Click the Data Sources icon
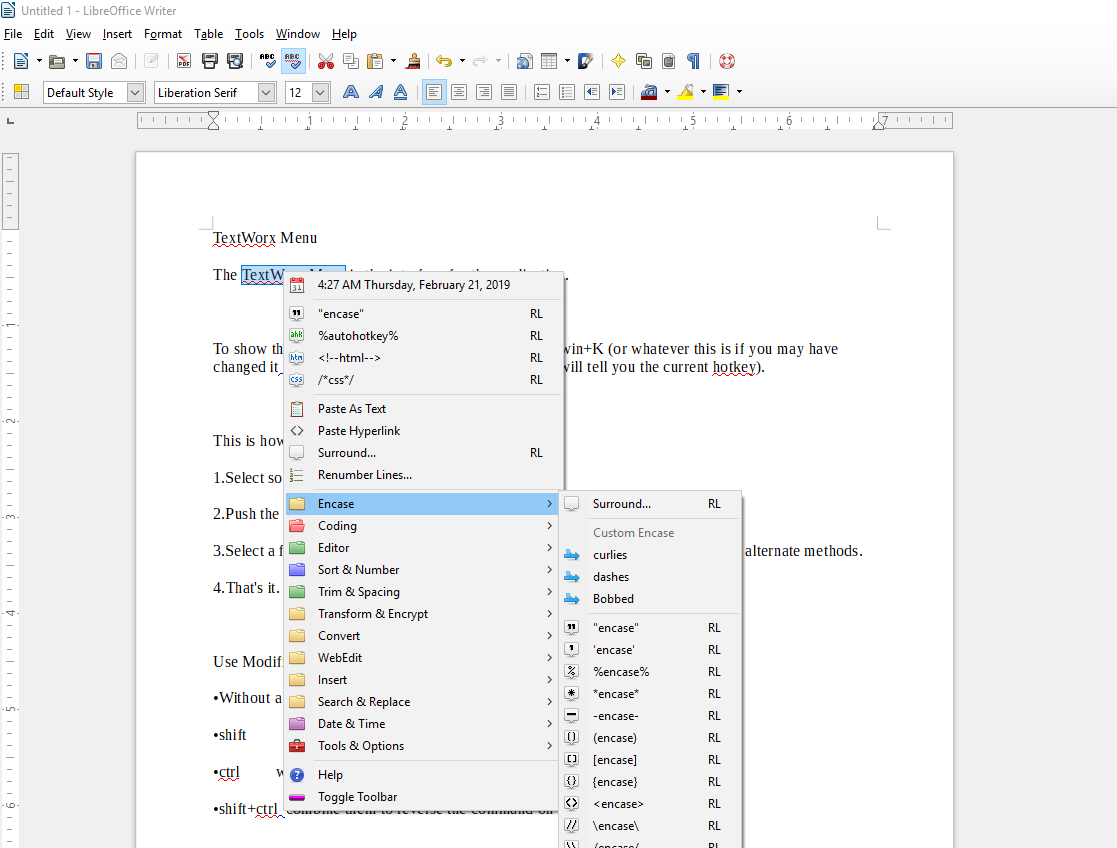This screenshot has width=1117, height=848. 668,61
